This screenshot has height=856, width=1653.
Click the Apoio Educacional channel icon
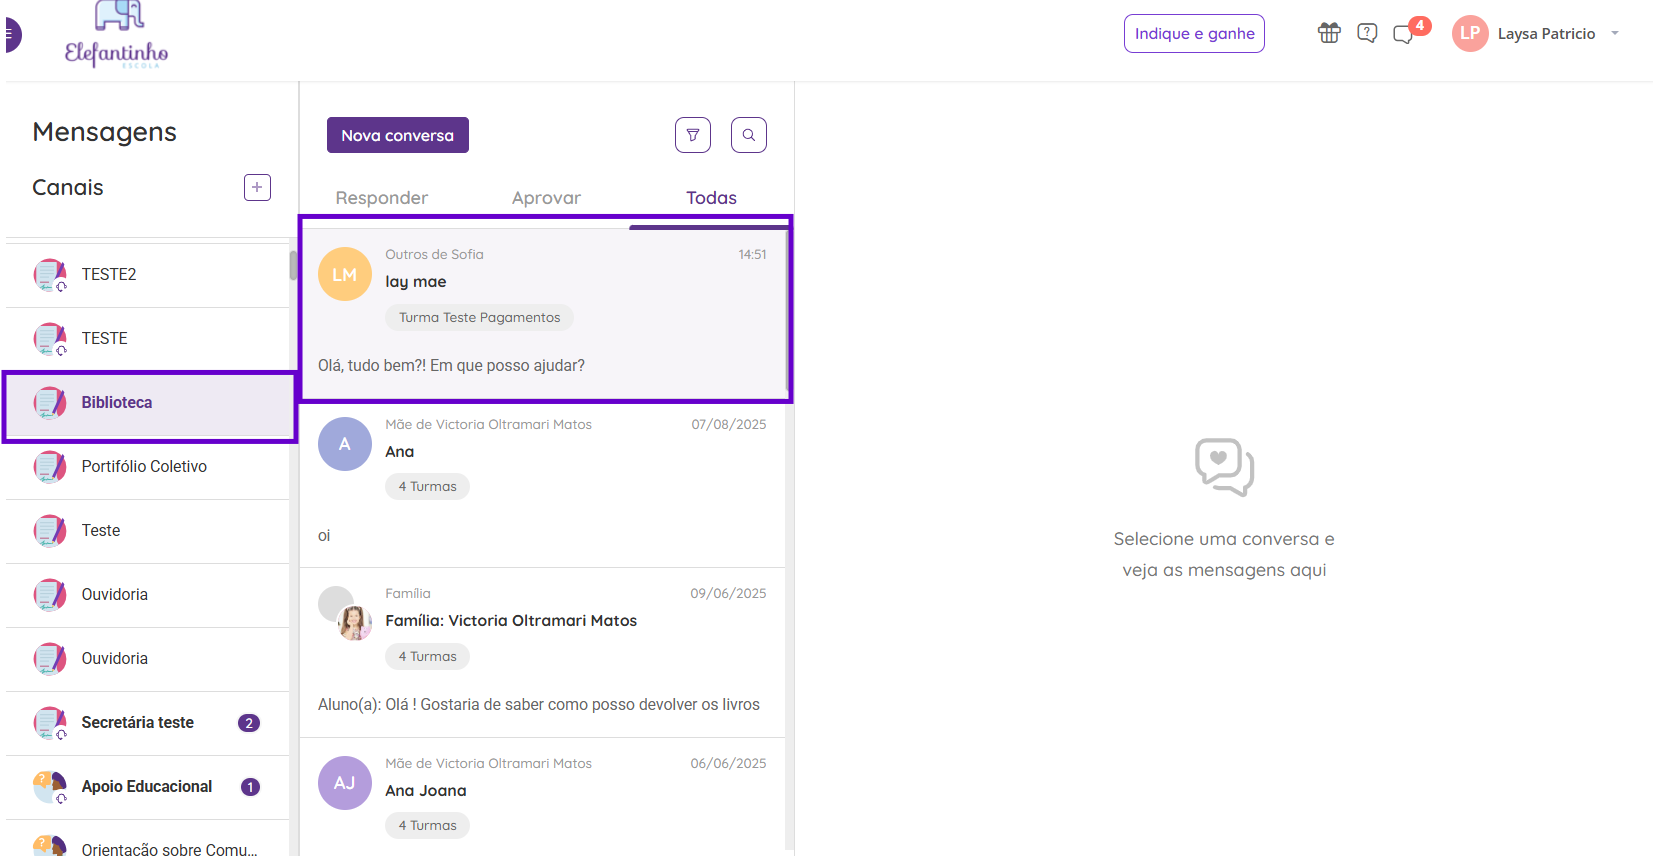point(50,787)
